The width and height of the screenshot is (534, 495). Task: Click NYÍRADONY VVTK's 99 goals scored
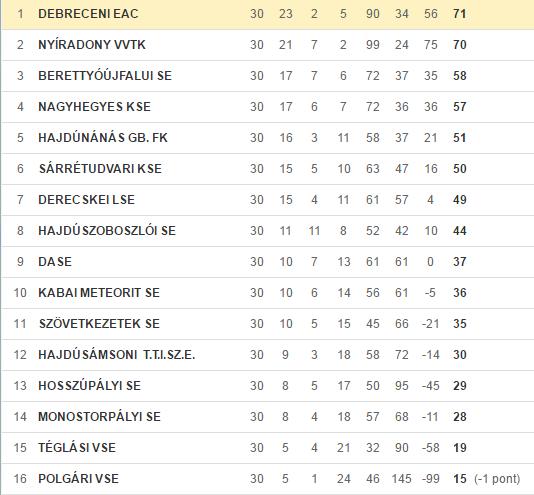(x=373, y=45)
